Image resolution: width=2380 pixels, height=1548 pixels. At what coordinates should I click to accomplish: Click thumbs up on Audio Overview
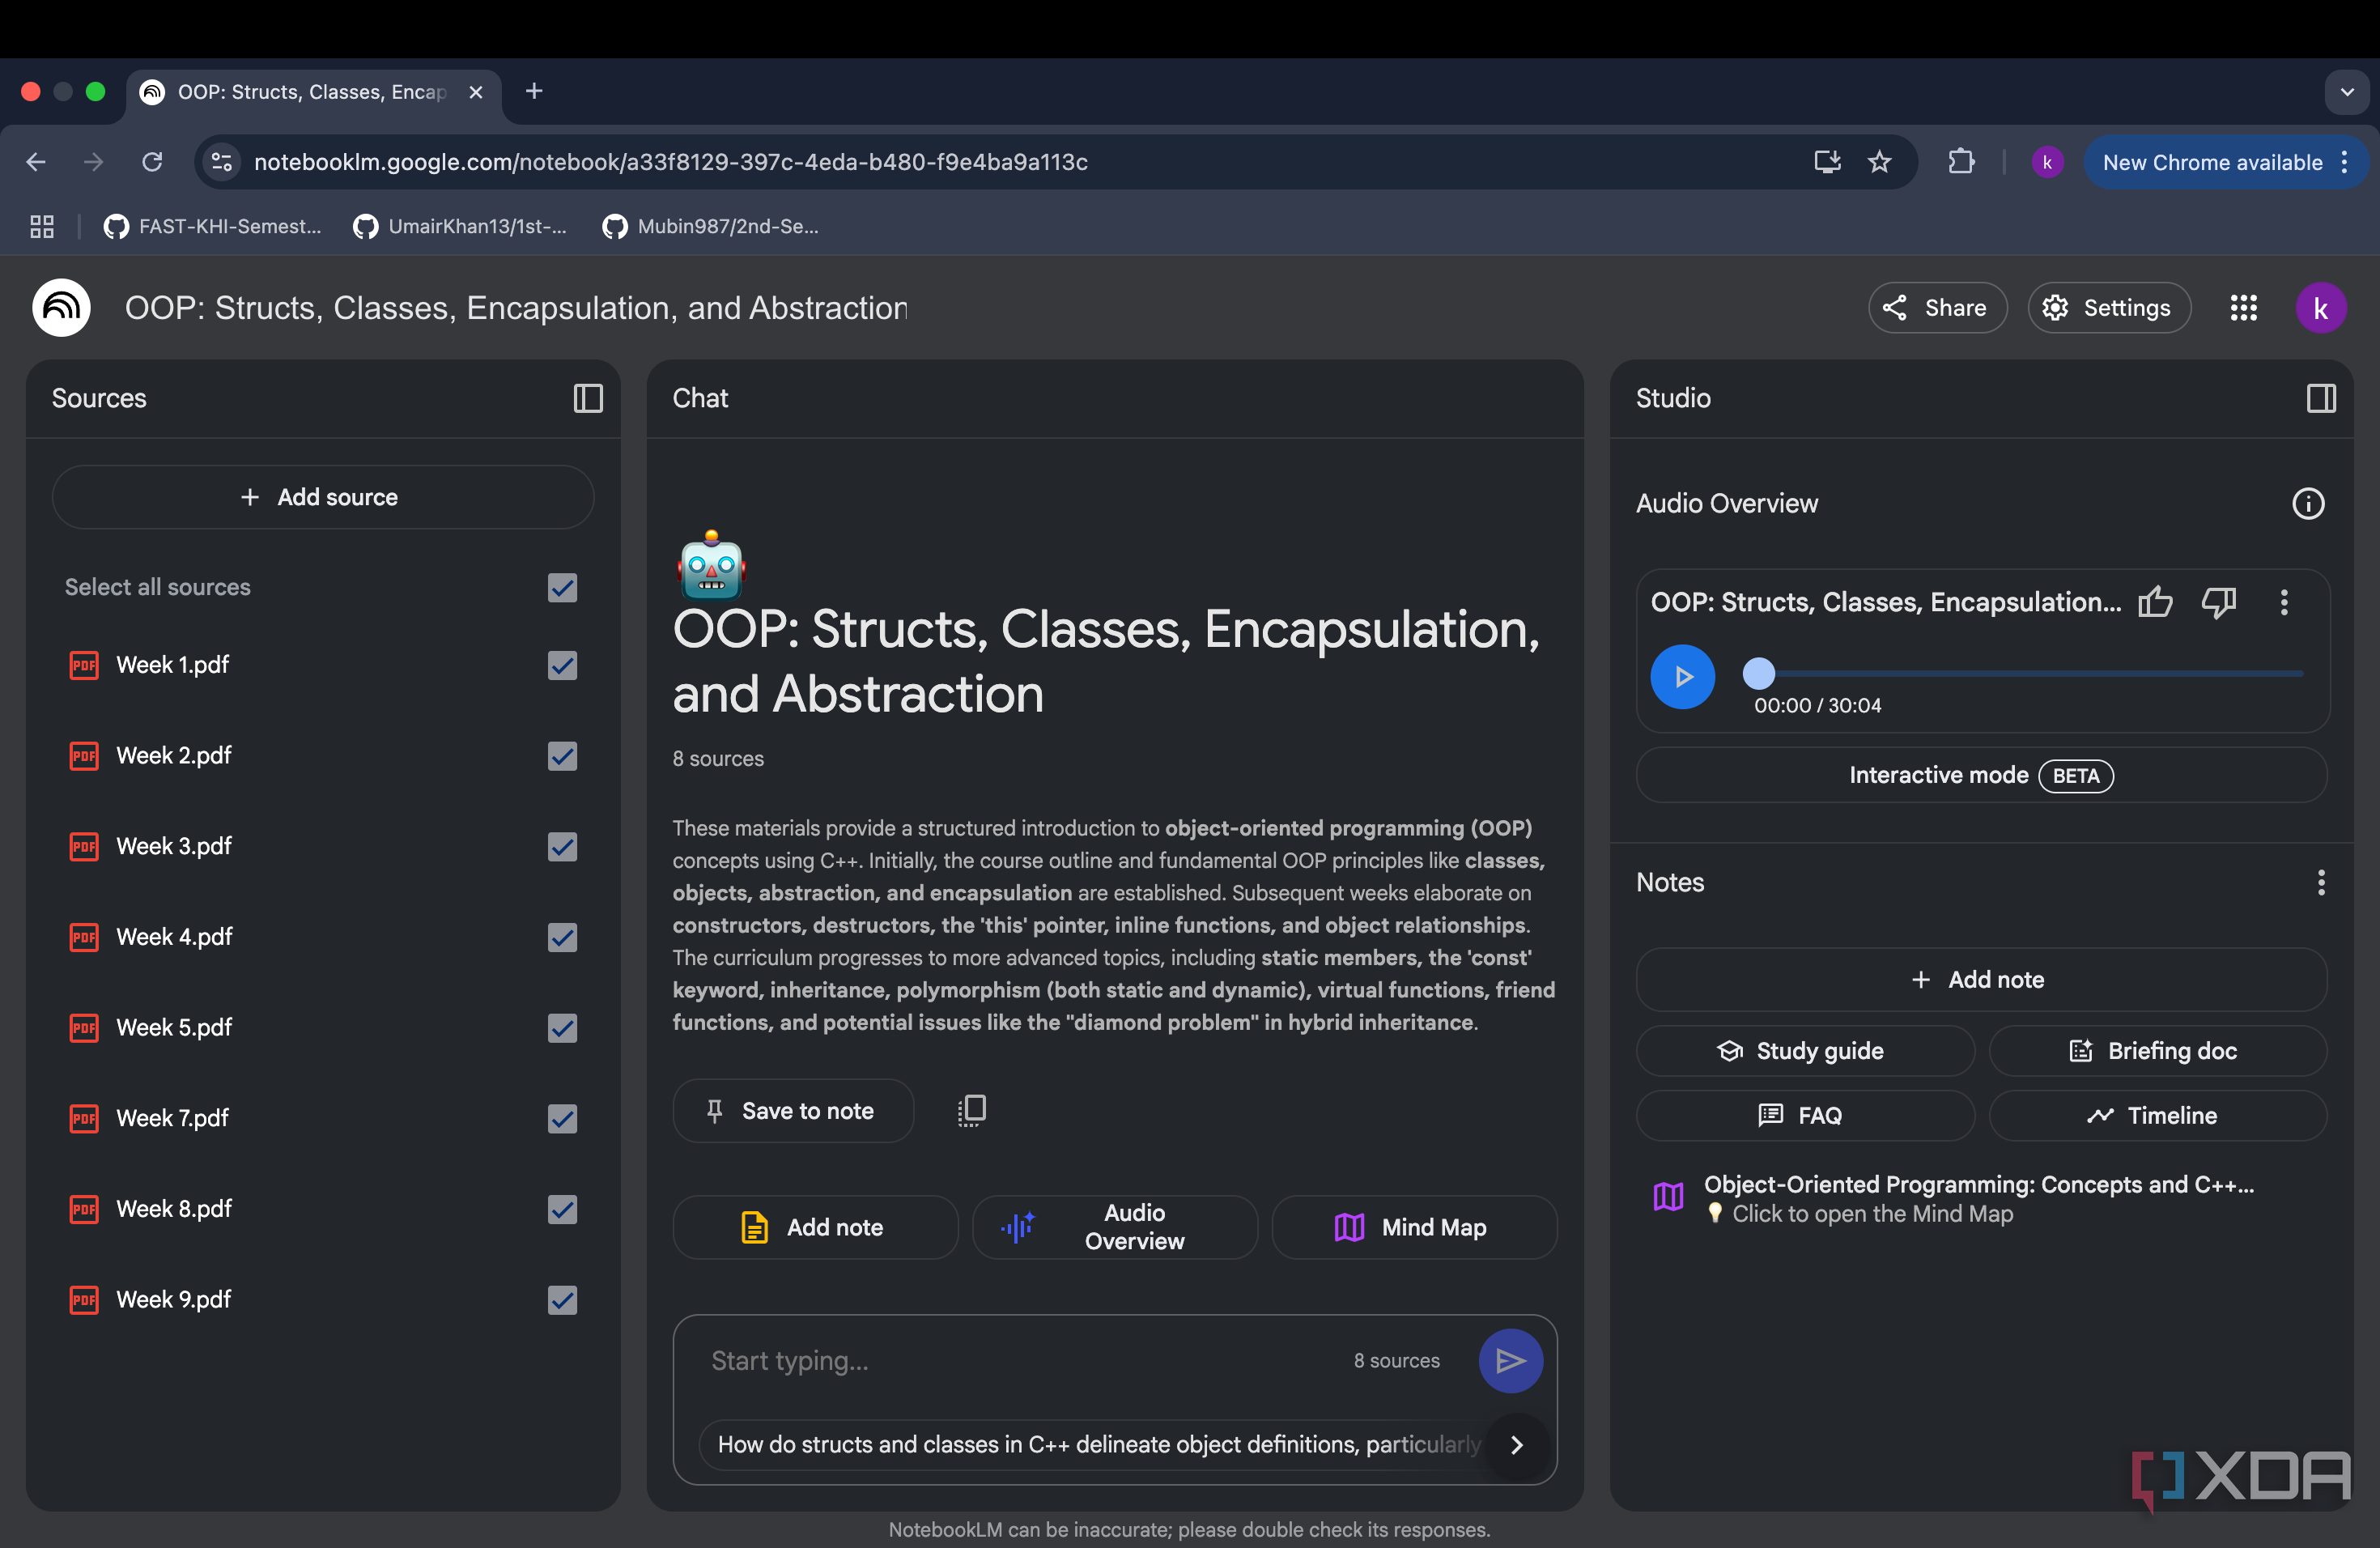[x=2154, y=602]
